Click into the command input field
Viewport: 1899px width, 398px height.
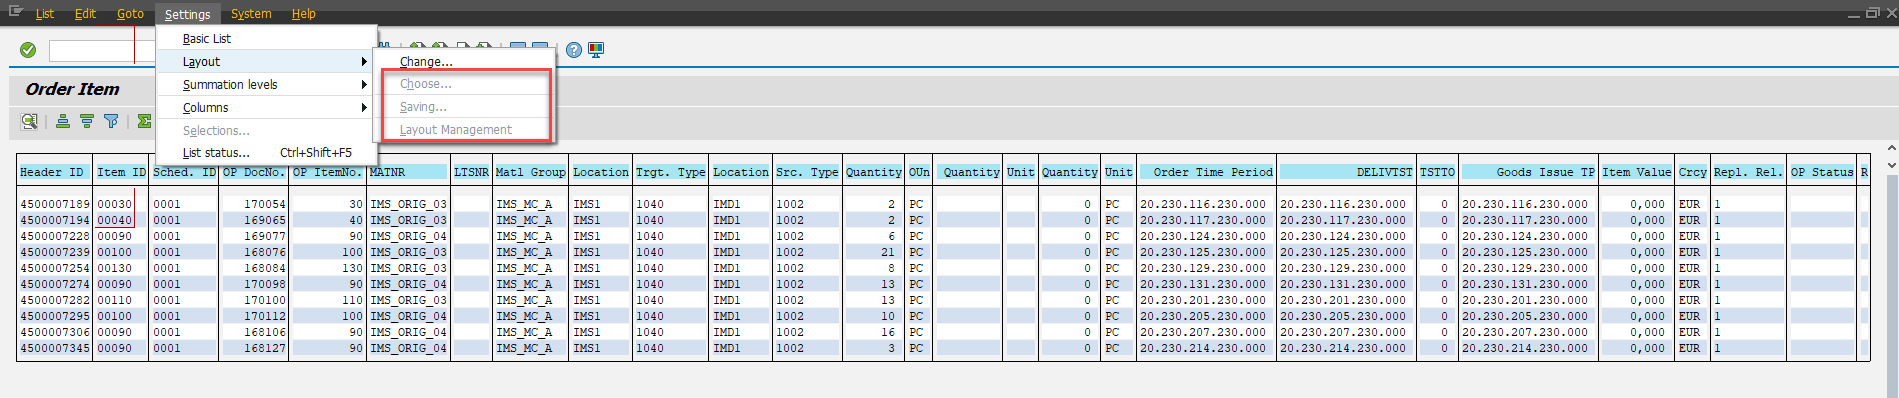point(92,50)
